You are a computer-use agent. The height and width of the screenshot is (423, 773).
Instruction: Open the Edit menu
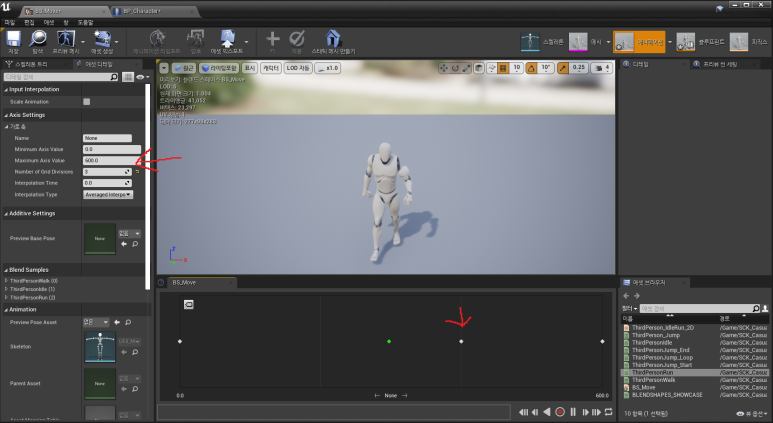pos(29,22)
